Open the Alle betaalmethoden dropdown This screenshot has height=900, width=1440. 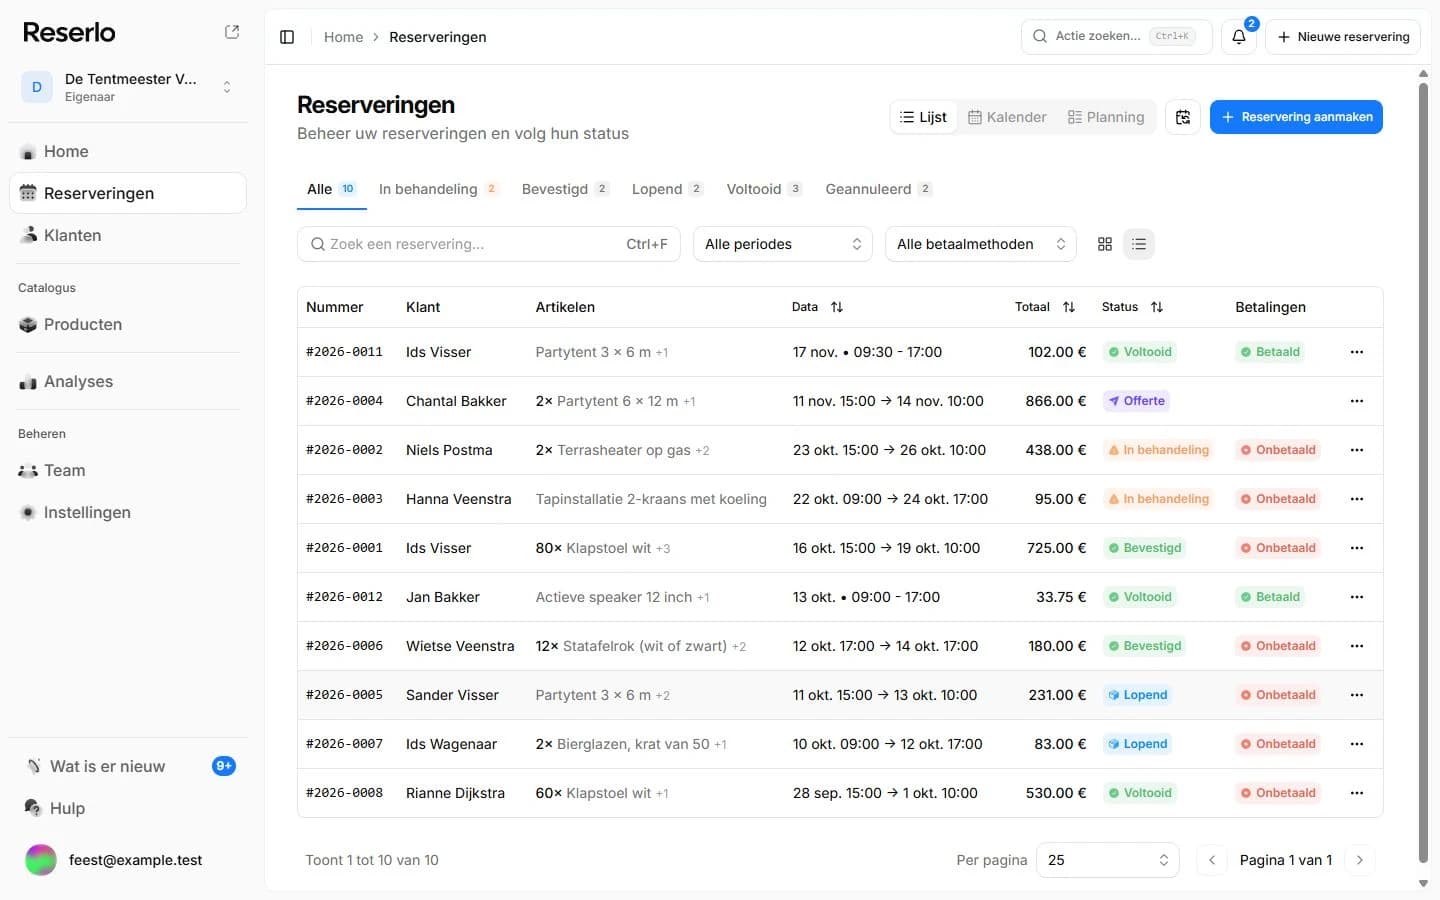(981, 244)
